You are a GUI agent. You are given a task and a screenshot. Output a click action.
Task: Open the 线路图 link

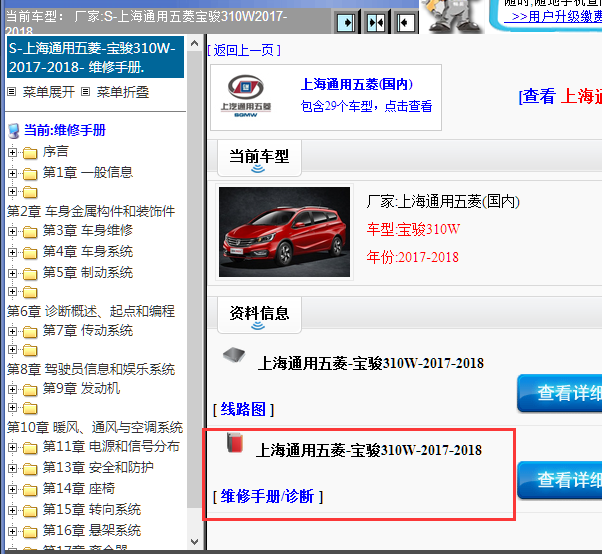pyautogui.click(x=243, y=409)
